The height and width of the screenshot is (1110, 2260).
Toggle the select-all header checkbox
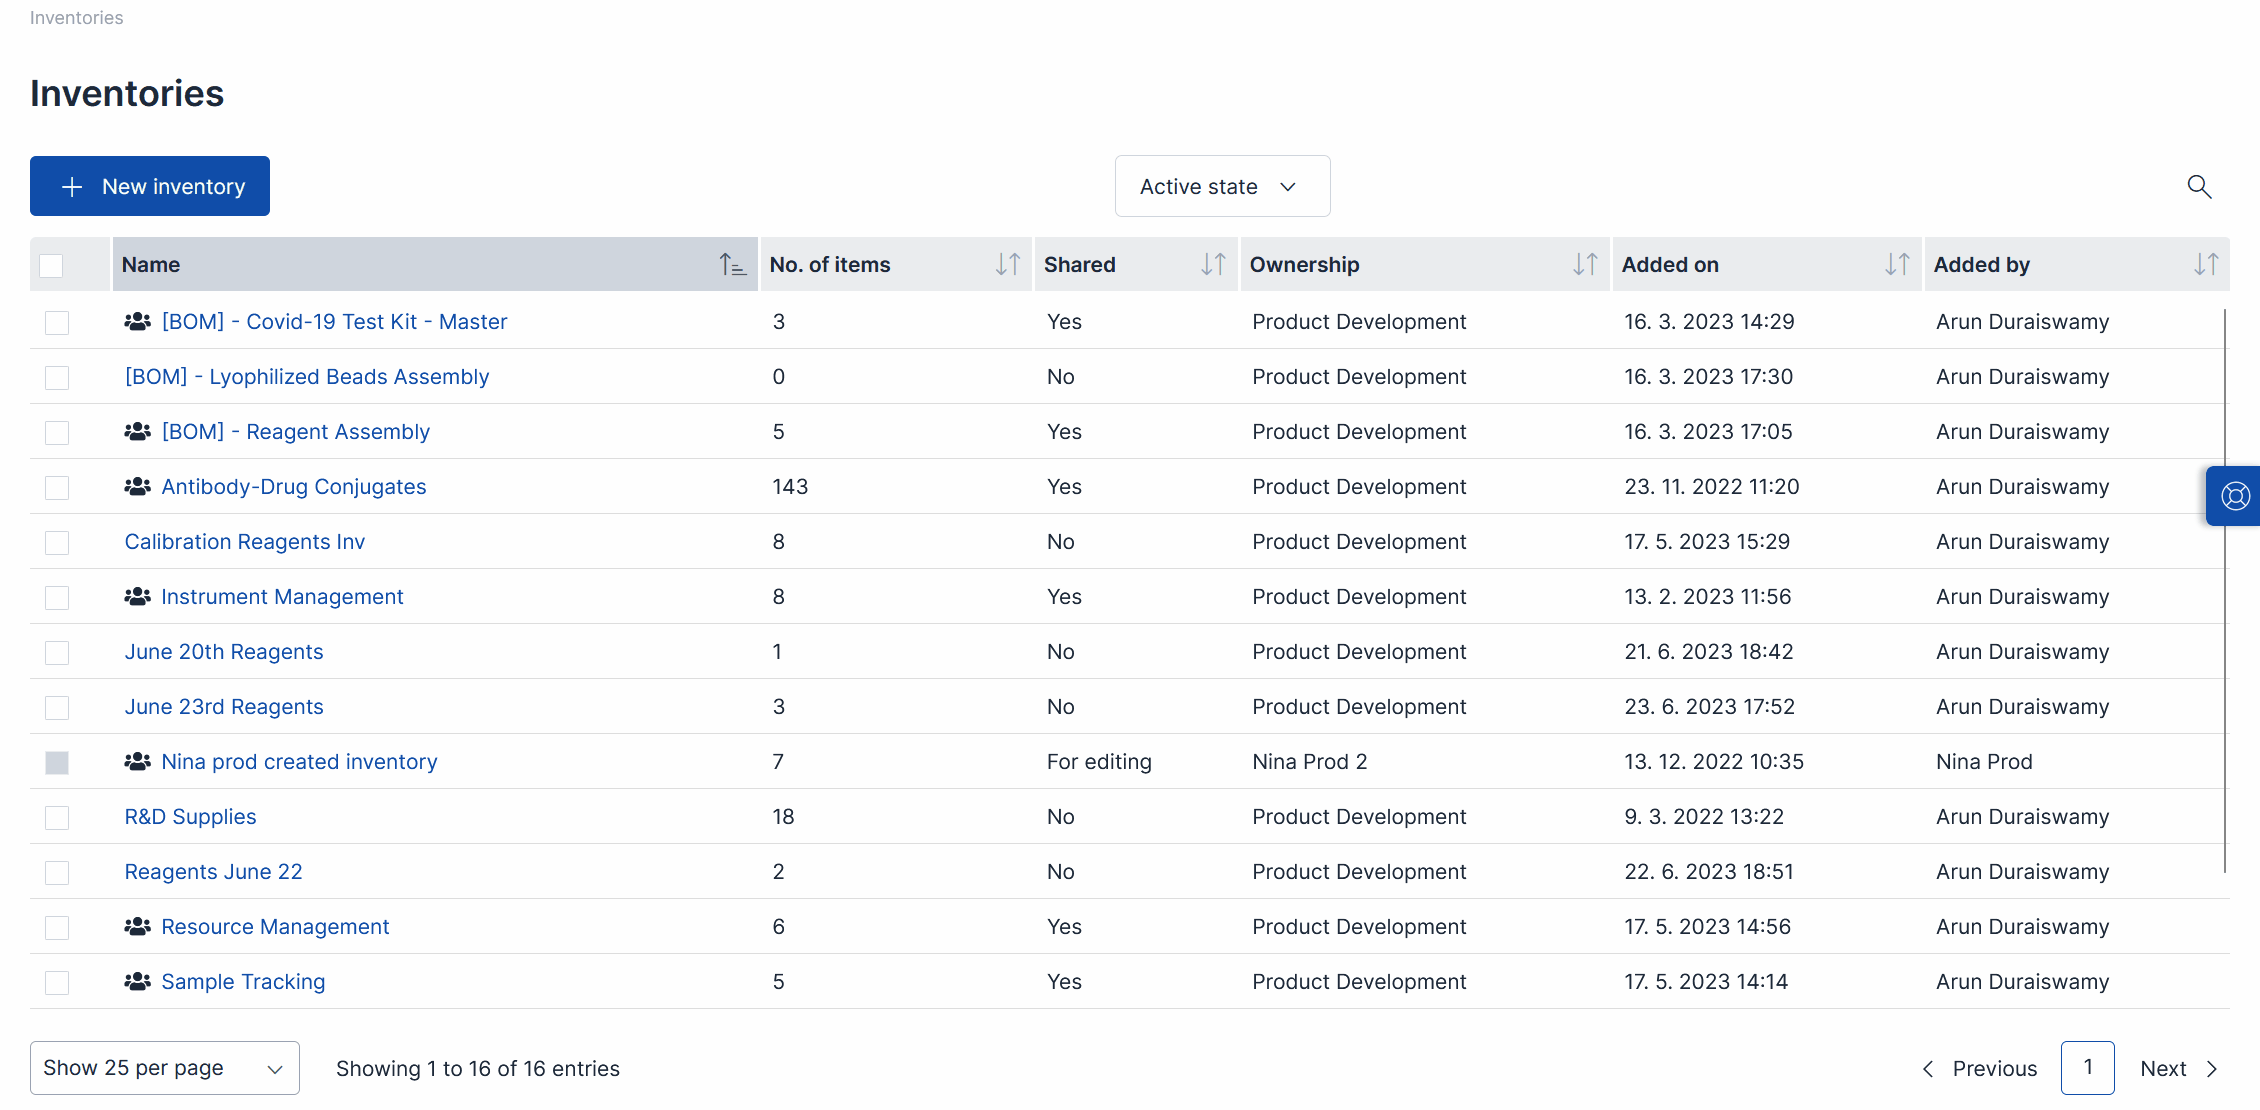click(51, 265)
